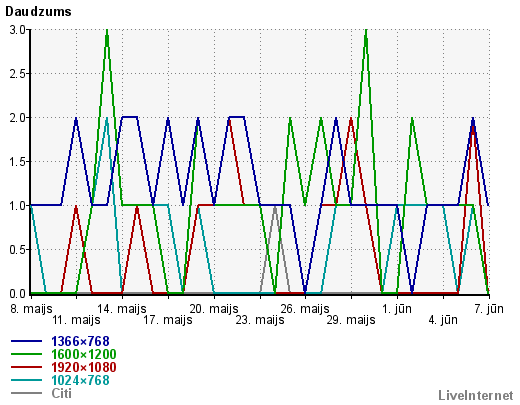The width and height of the screenshot is (520, 405).
Task: Click the green 1600×1200 legend line
Action: tap(27, 354)
